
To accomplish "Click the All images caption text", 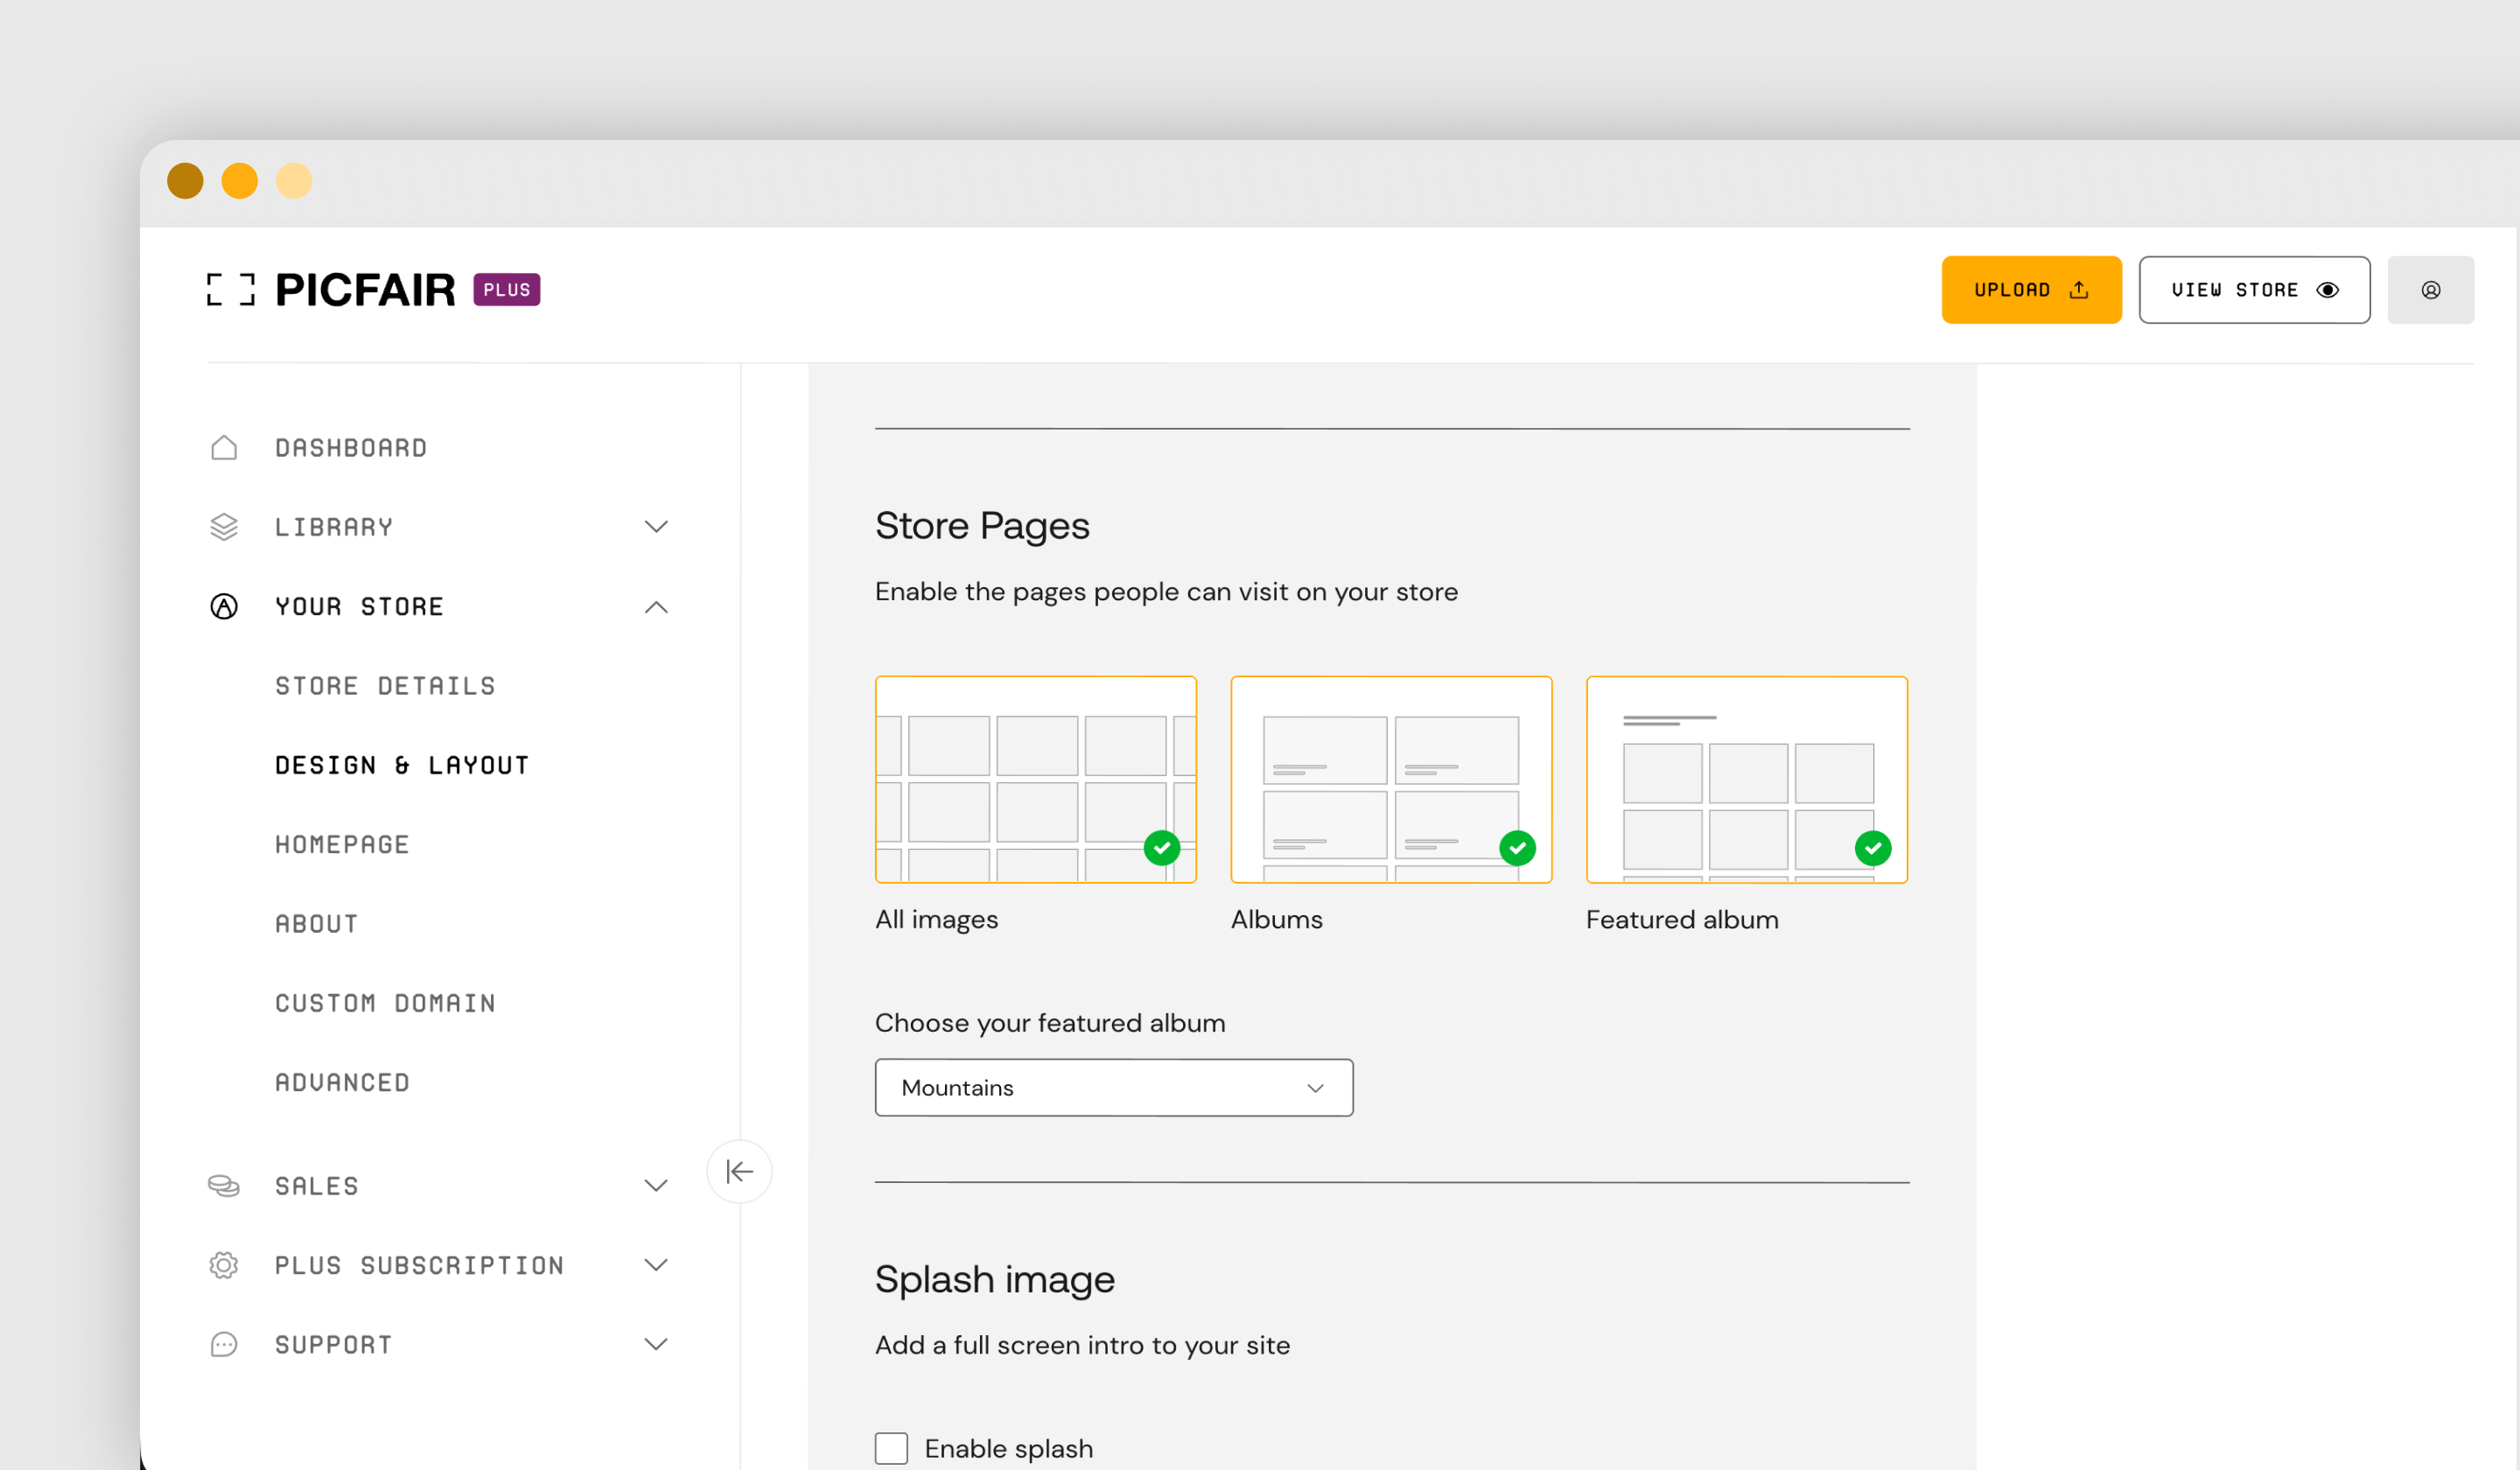I will [936, 920].
